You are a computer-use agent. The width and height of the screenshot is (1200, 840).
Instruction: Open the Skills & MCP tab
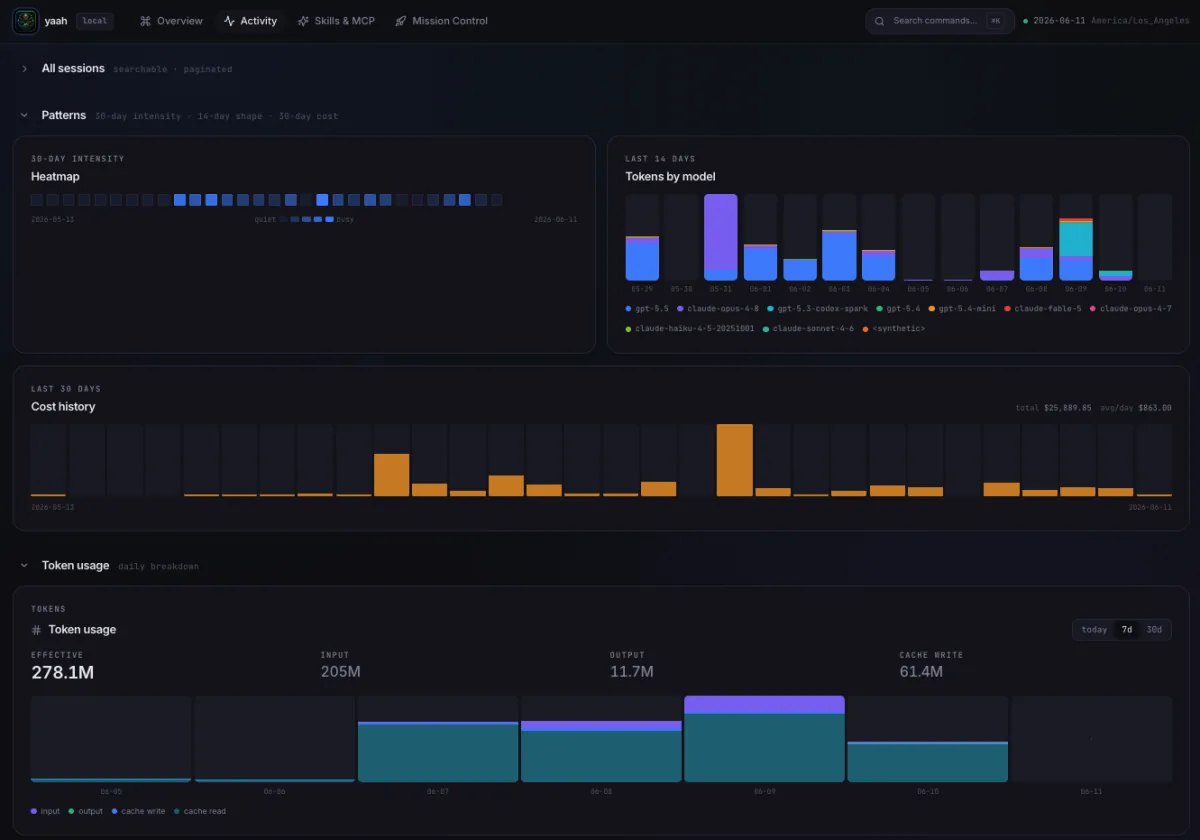[x=336, y=21]
